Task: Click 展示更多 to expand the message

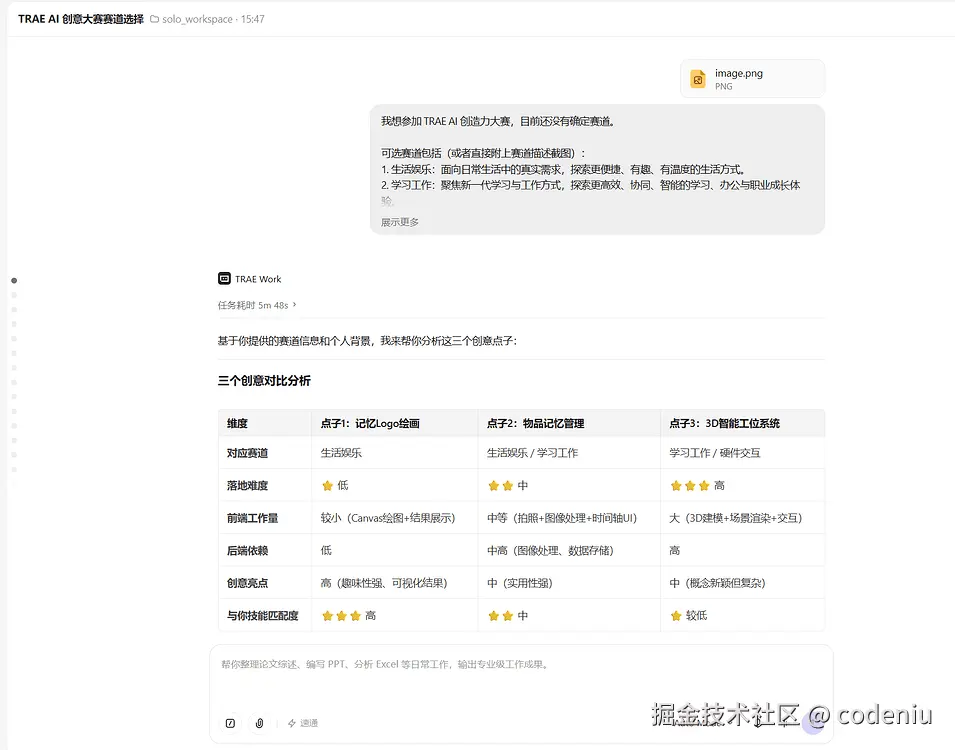Action: point(400,222)
